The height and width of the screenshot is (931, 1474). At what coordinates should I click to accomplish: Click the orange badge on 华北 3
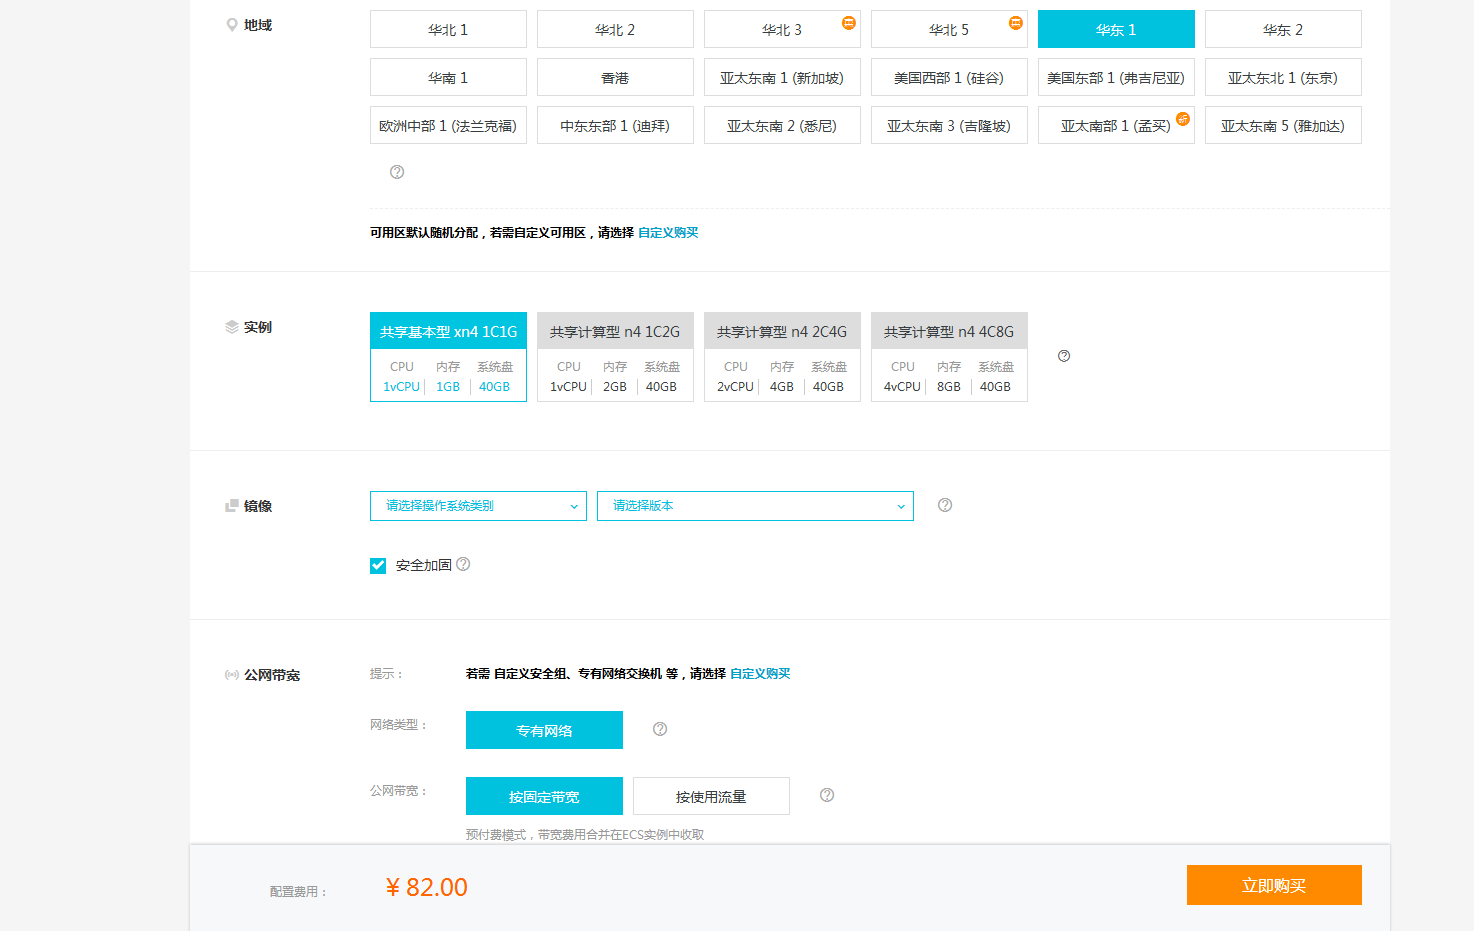point(849,23)
